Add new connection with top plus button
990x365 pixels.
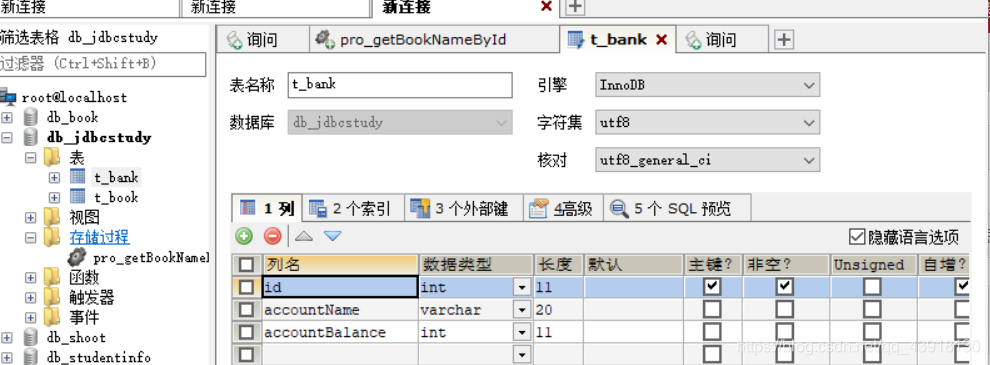(575, 7)
